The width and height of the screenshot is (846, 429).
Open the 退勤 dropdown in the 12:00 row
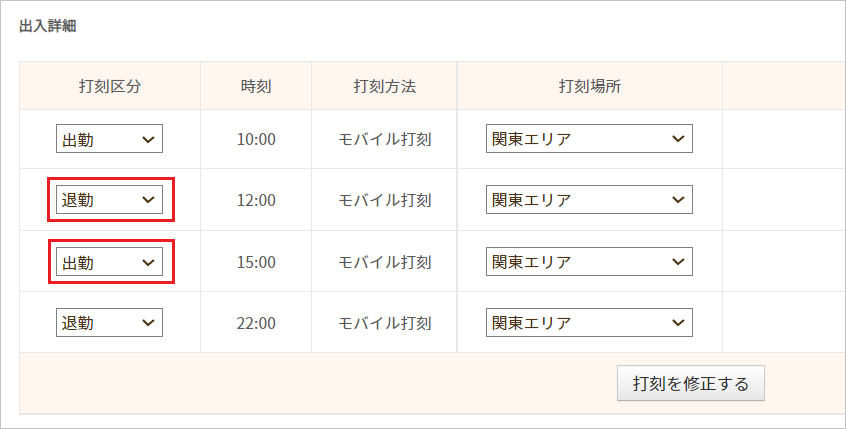pos(109,200)
